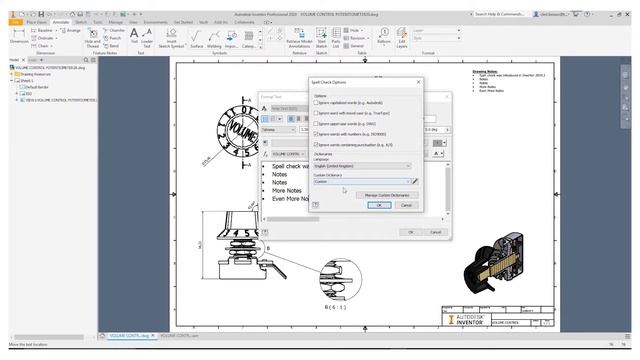This screenshot has width=640, height=360.
Task: Choose Chain dimension tool
Action: point(40,46)
